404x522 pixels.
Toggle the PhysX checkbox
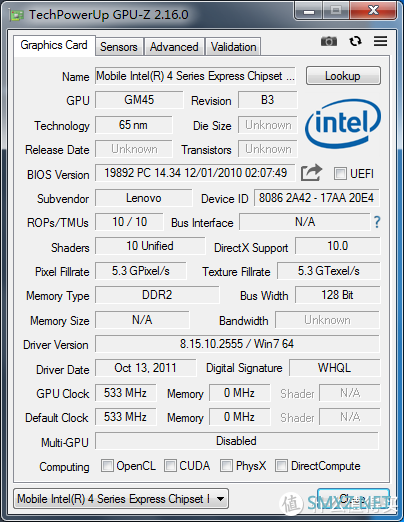tap(226, 466)
